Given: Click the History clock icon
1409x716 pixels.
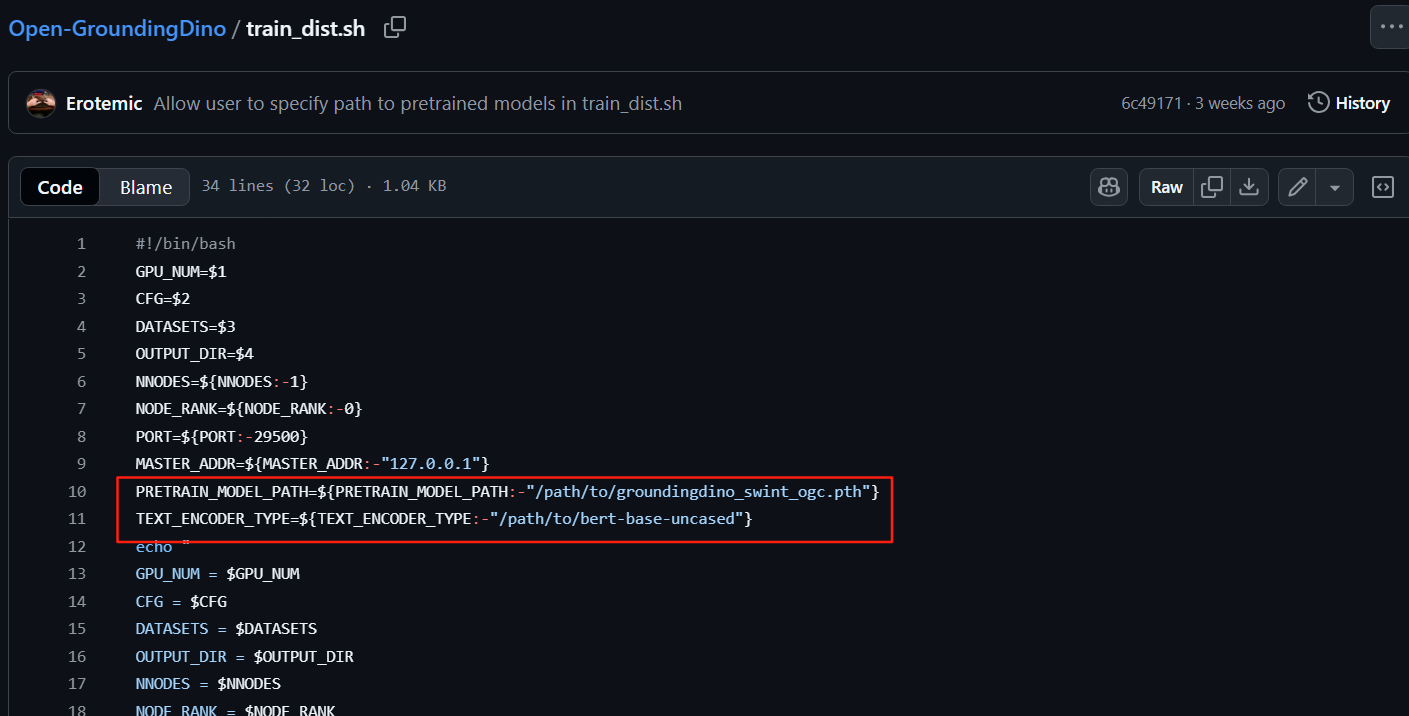Looking at the screenshot, I should point(1316,102).
